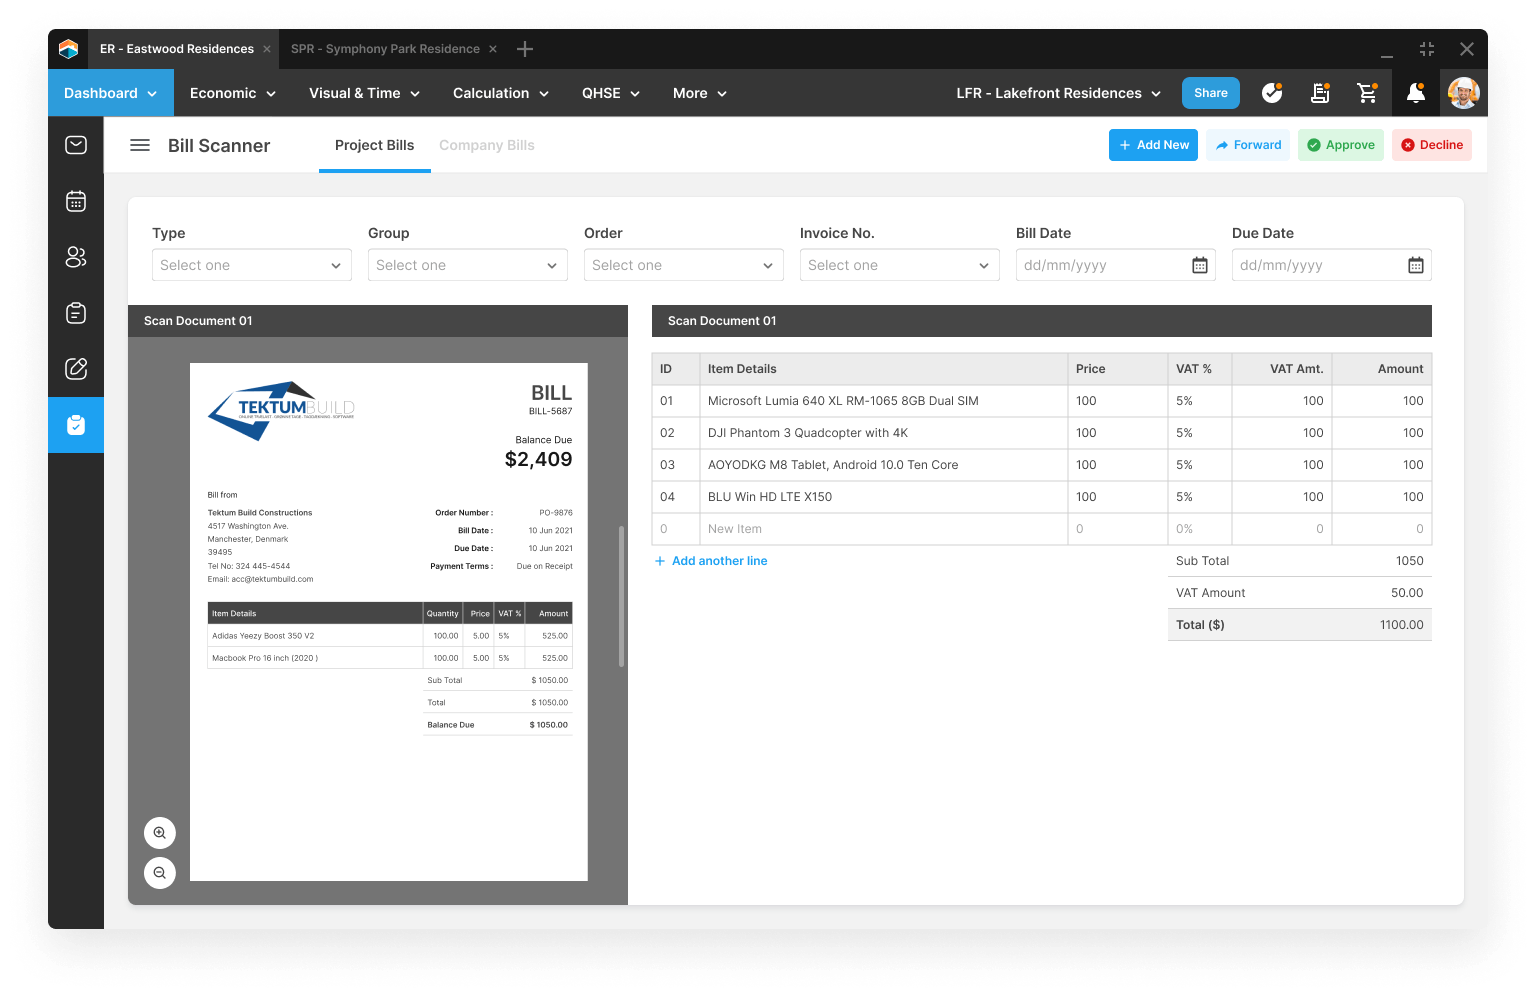
Task: Expand the Type dropdown
Action: tap(251, 265)
